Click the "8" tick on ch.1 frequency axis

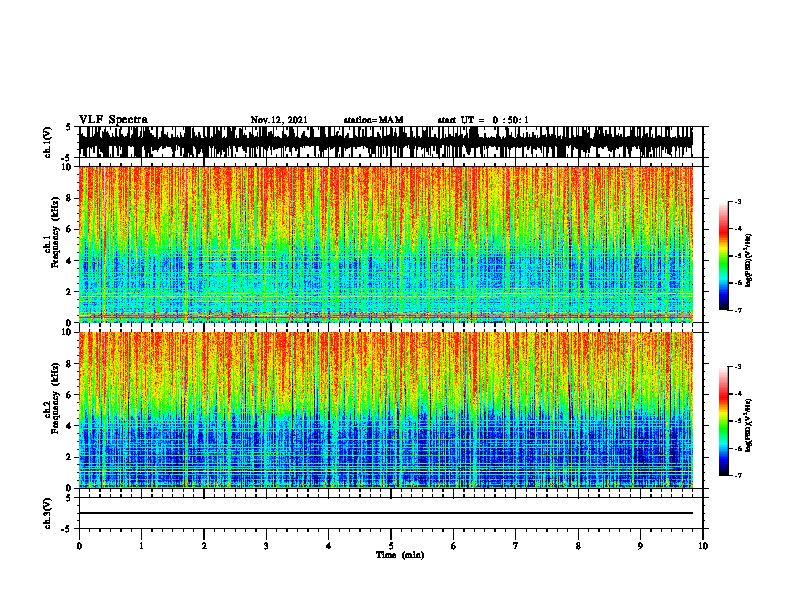[70, 198]
